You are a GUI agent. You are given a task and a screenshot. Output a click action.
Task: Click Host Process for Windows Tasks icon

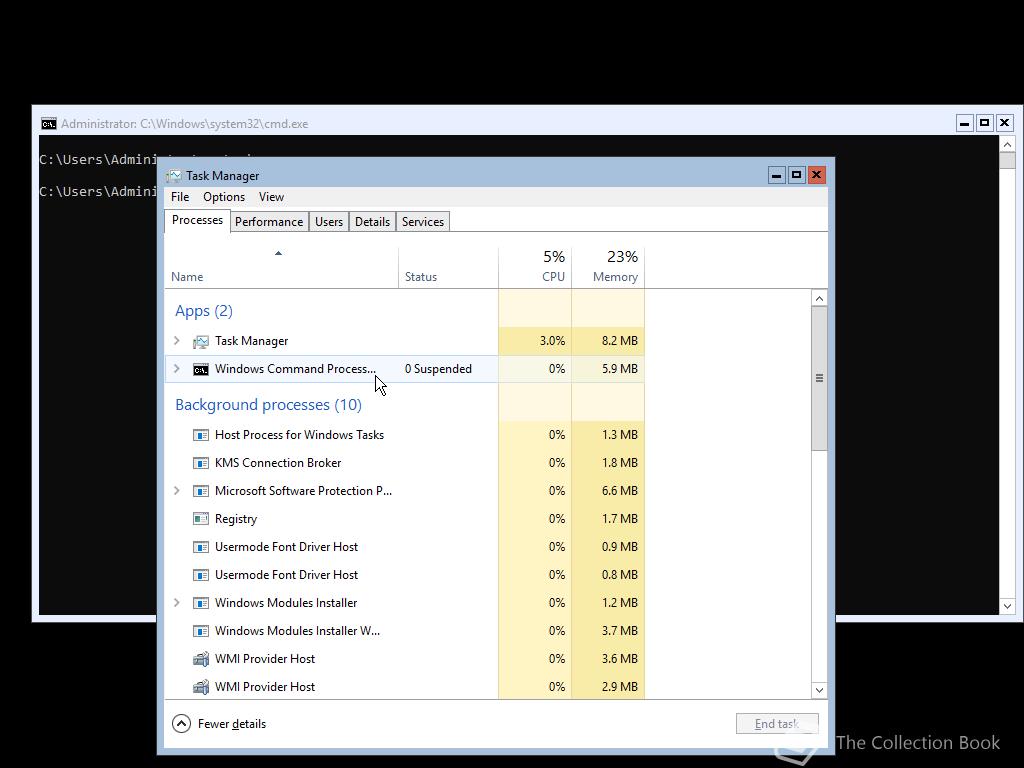pyautogui.click(x=200, y=435)
